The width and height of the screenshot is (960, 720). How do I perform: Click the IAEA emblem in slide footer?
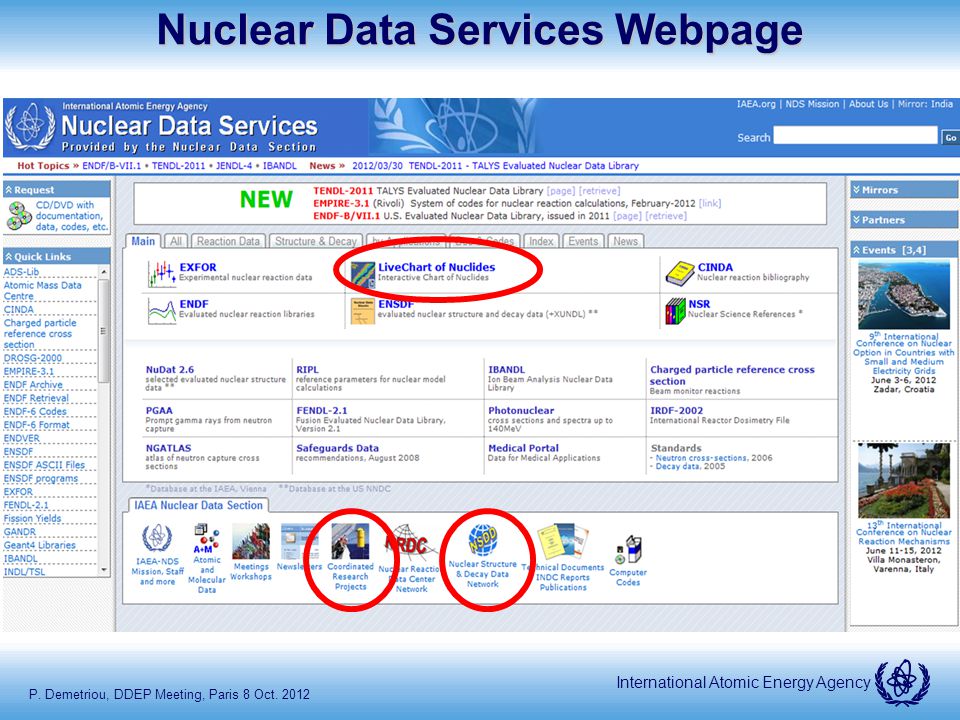click(902, 683)
